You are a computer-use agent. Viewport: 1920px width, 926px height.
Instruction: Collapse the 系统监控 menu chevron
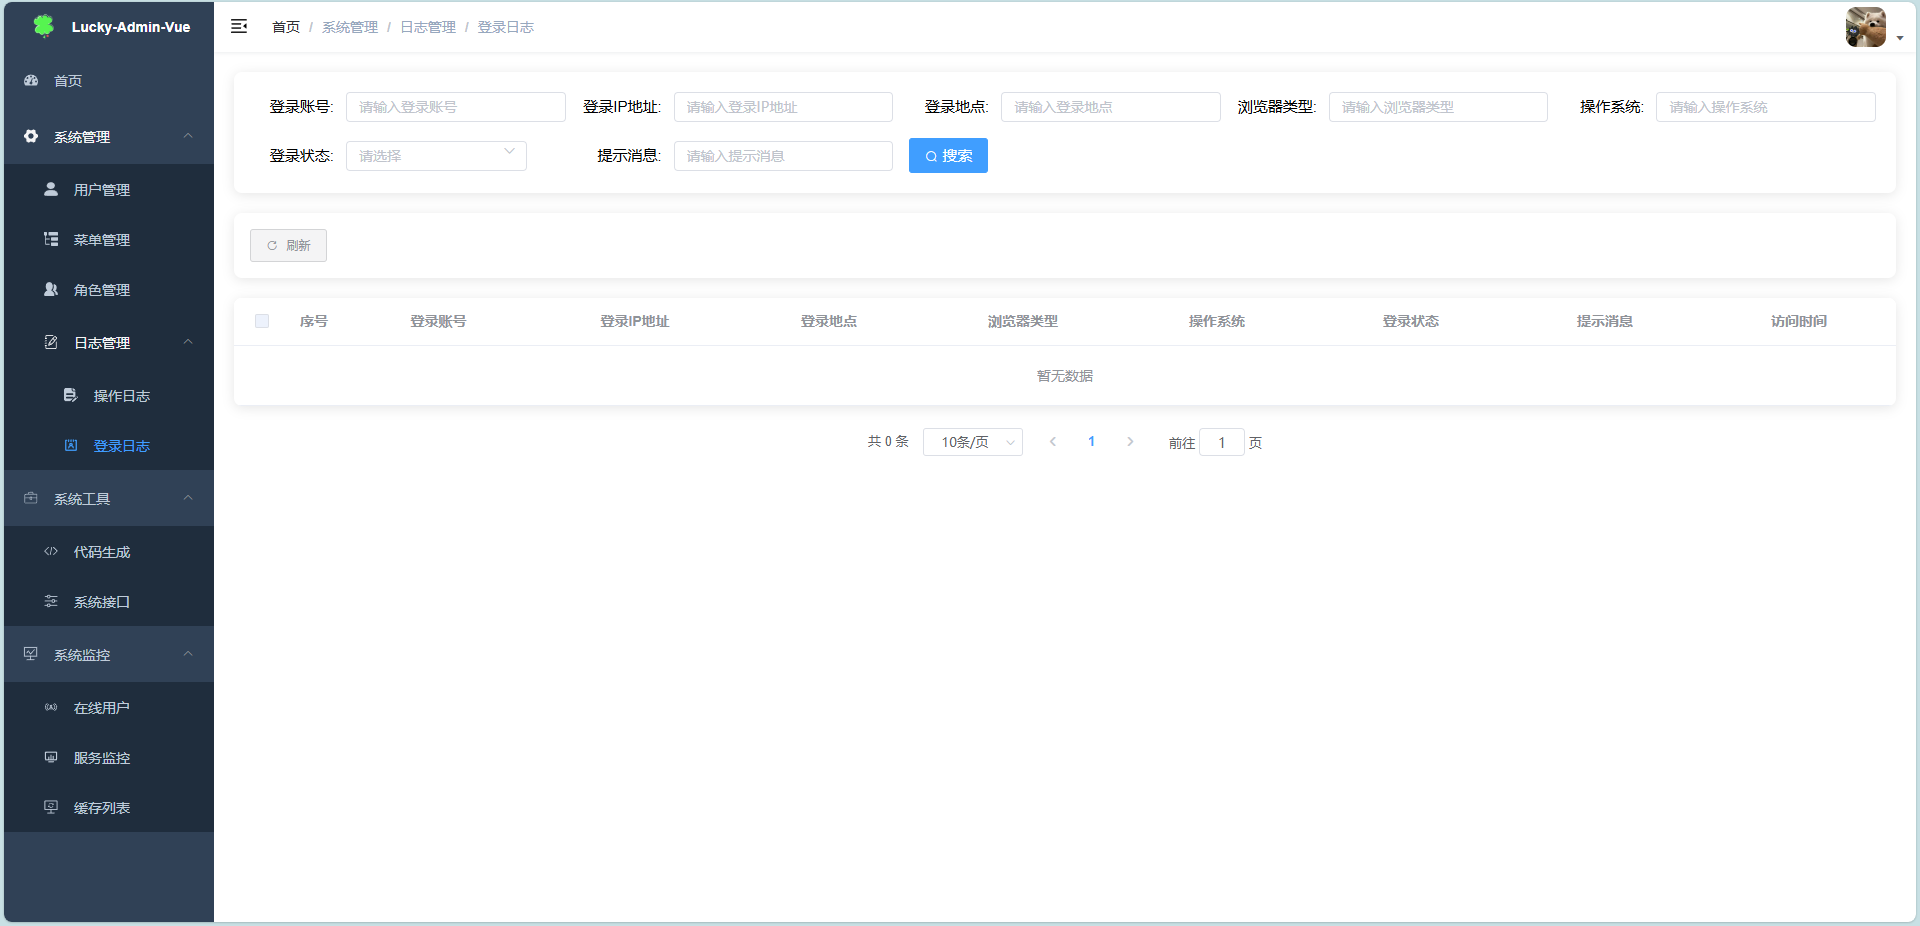pos(188,654)
